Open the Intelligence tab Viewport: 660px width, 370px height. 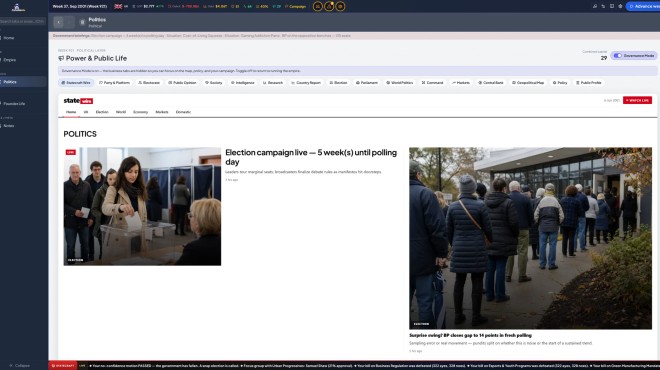[243, 83]
